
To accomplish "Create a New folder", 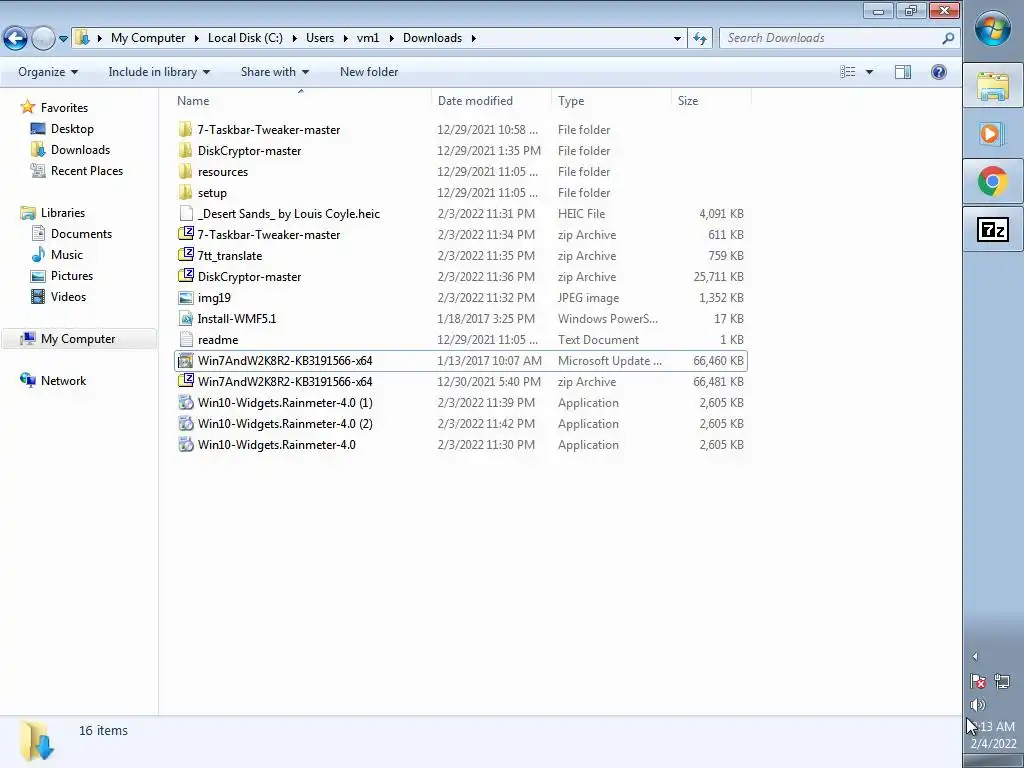I will 368,72.
